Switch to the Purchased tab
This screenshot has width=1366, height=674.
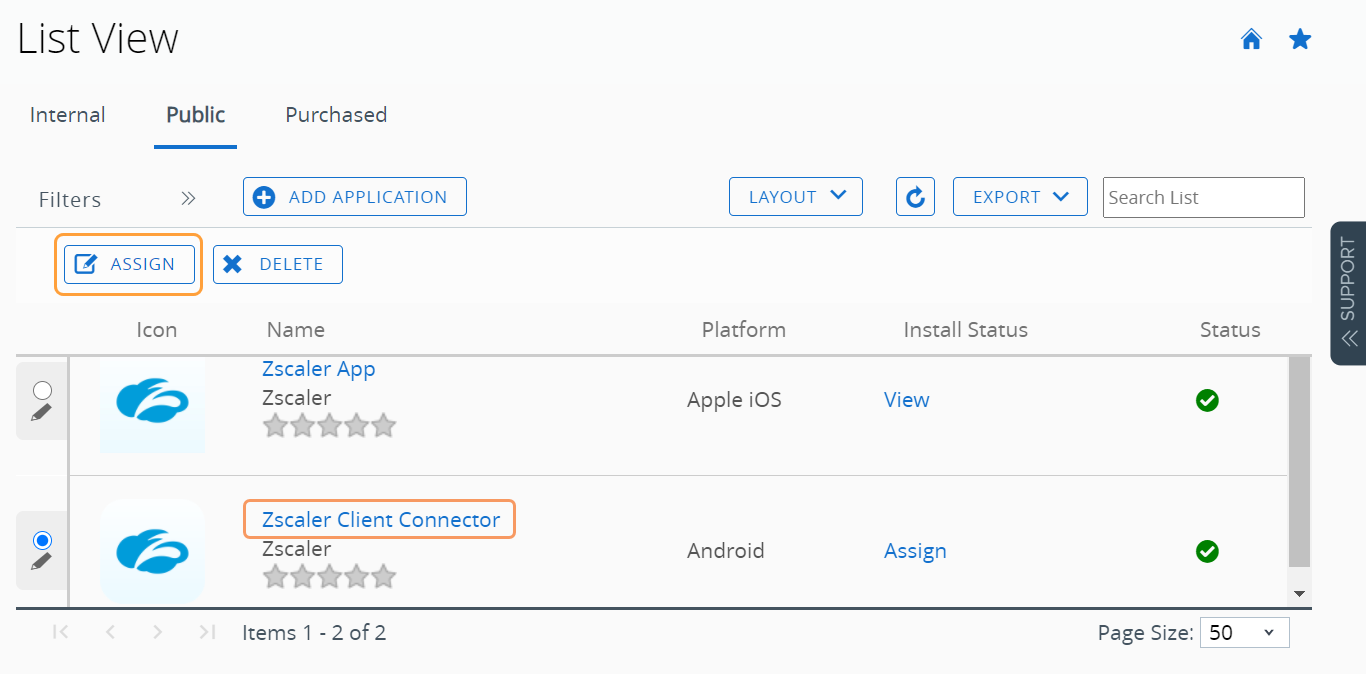(336, 115)
